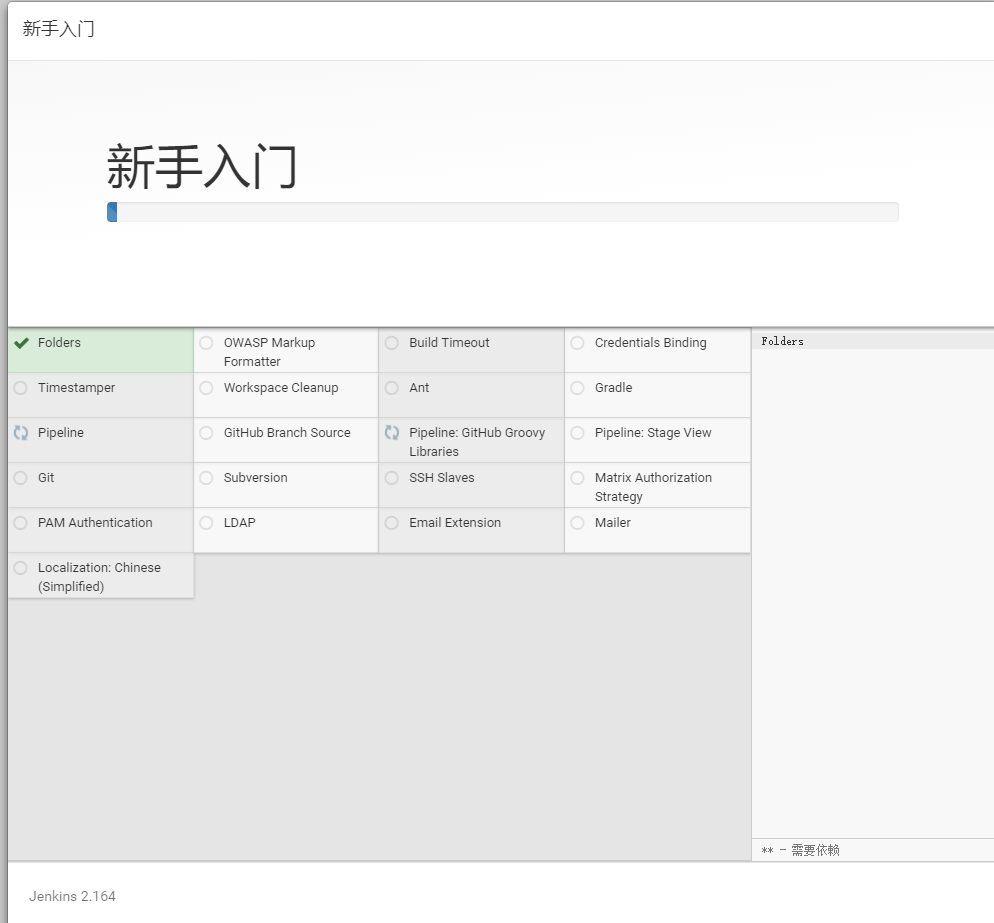Click the pending circle beside Gradle
The height and width of the screenshot is (923, 994).
[x=578, y=388]
